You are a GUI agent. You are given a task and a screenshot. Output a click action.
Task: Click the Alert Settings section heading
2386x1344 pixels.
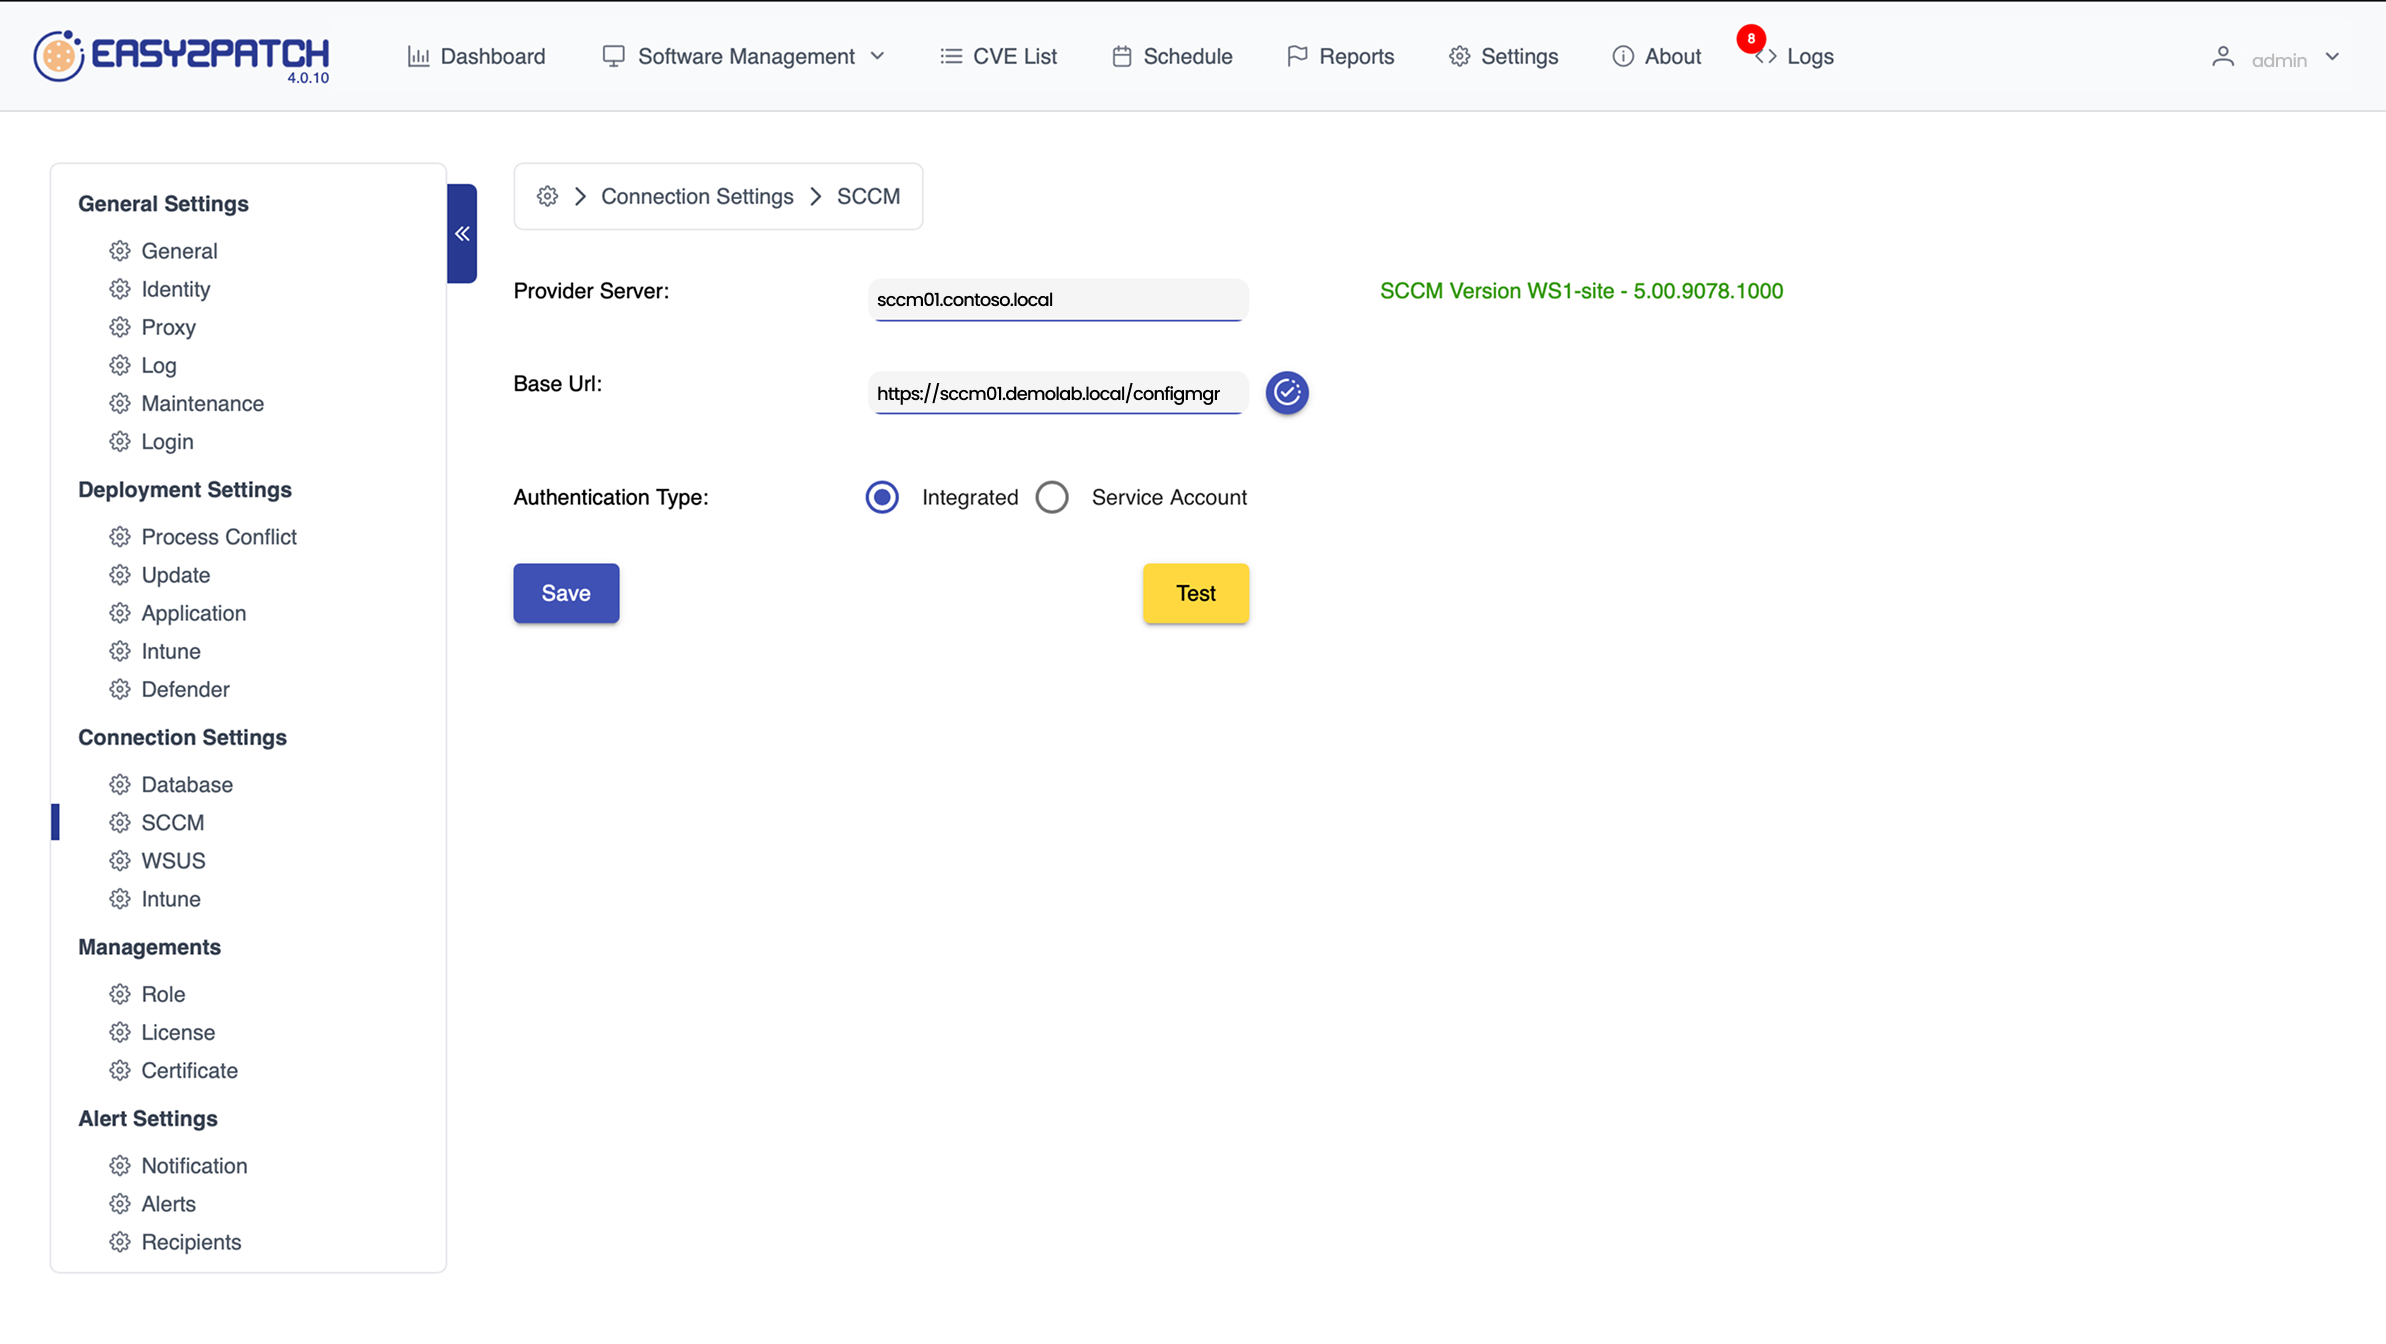[148, 1118]
